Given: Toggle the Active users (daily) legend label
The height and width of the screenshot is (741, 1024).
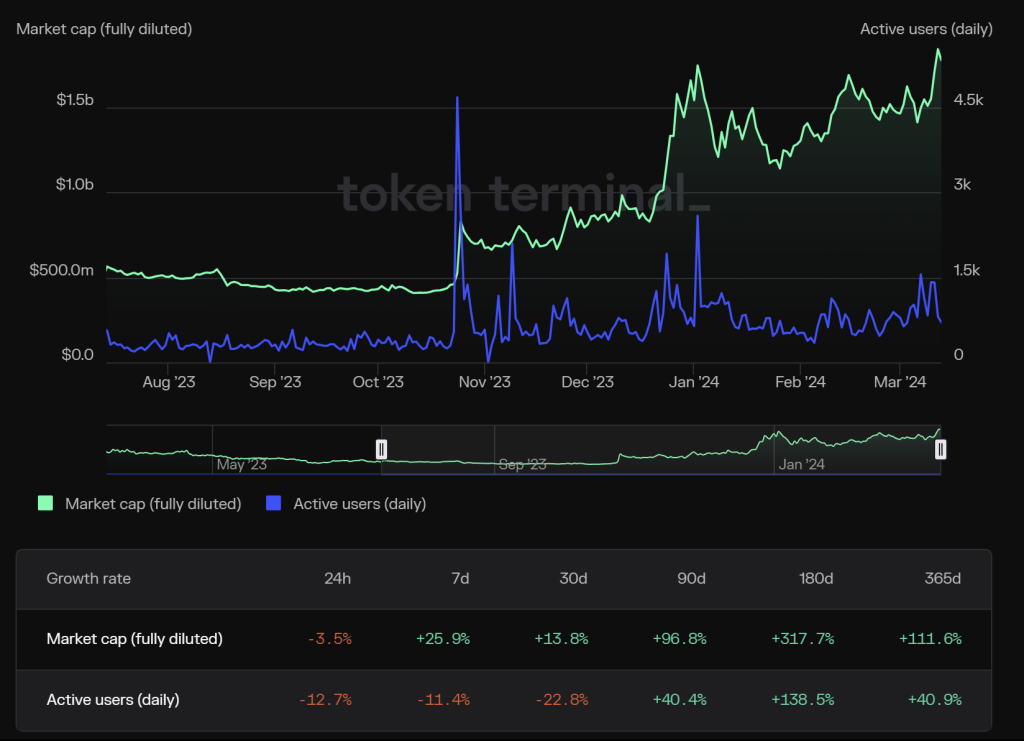Looking at the screenshot, I should 359,504.
